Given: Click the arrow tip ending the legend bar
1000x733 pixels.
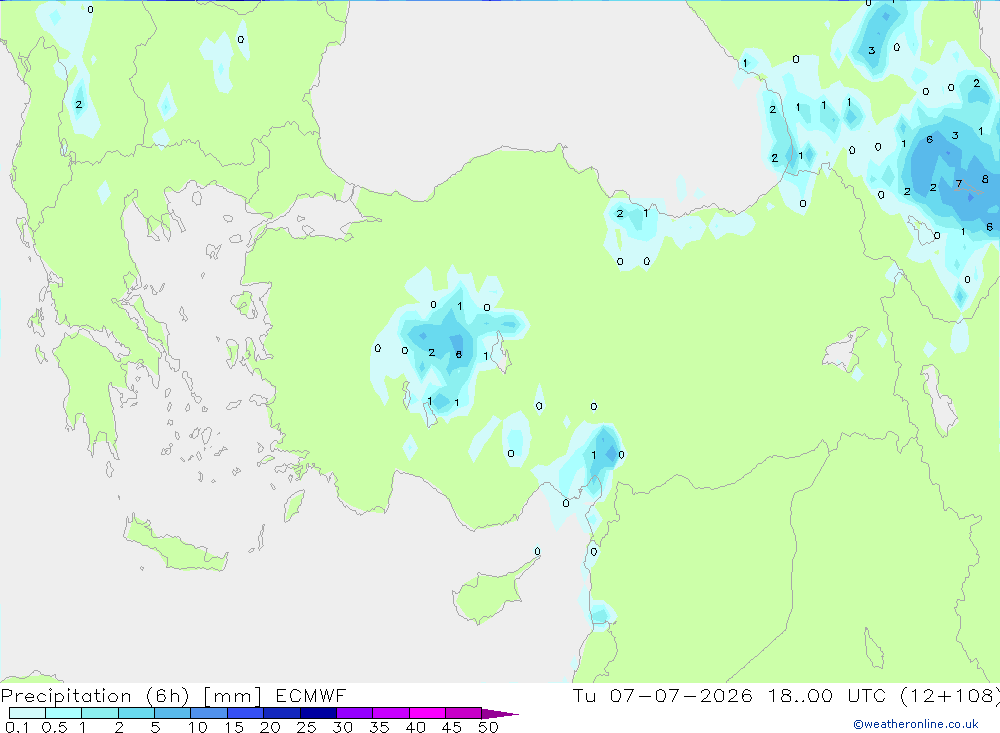Looking at the screenshot, I should [501, 714].
